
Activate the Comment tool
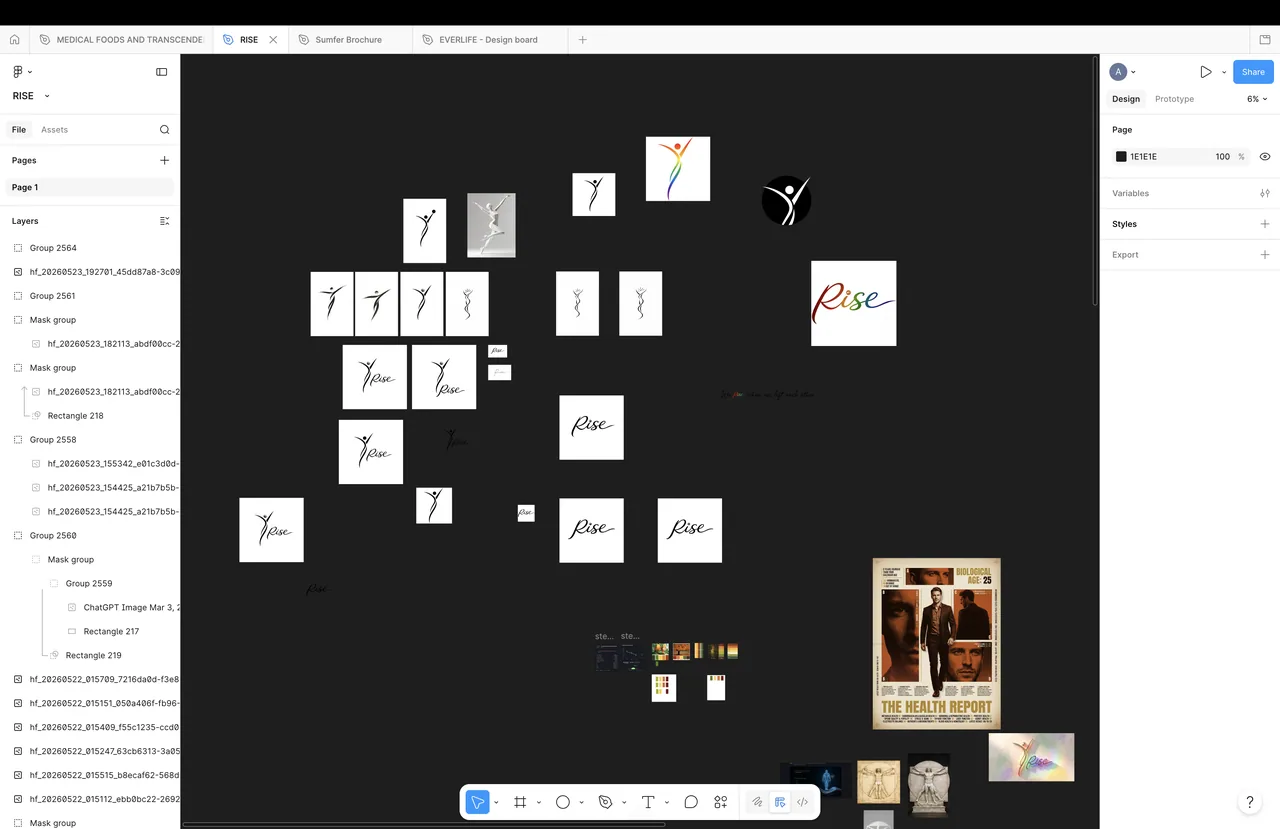coord(691,802)
